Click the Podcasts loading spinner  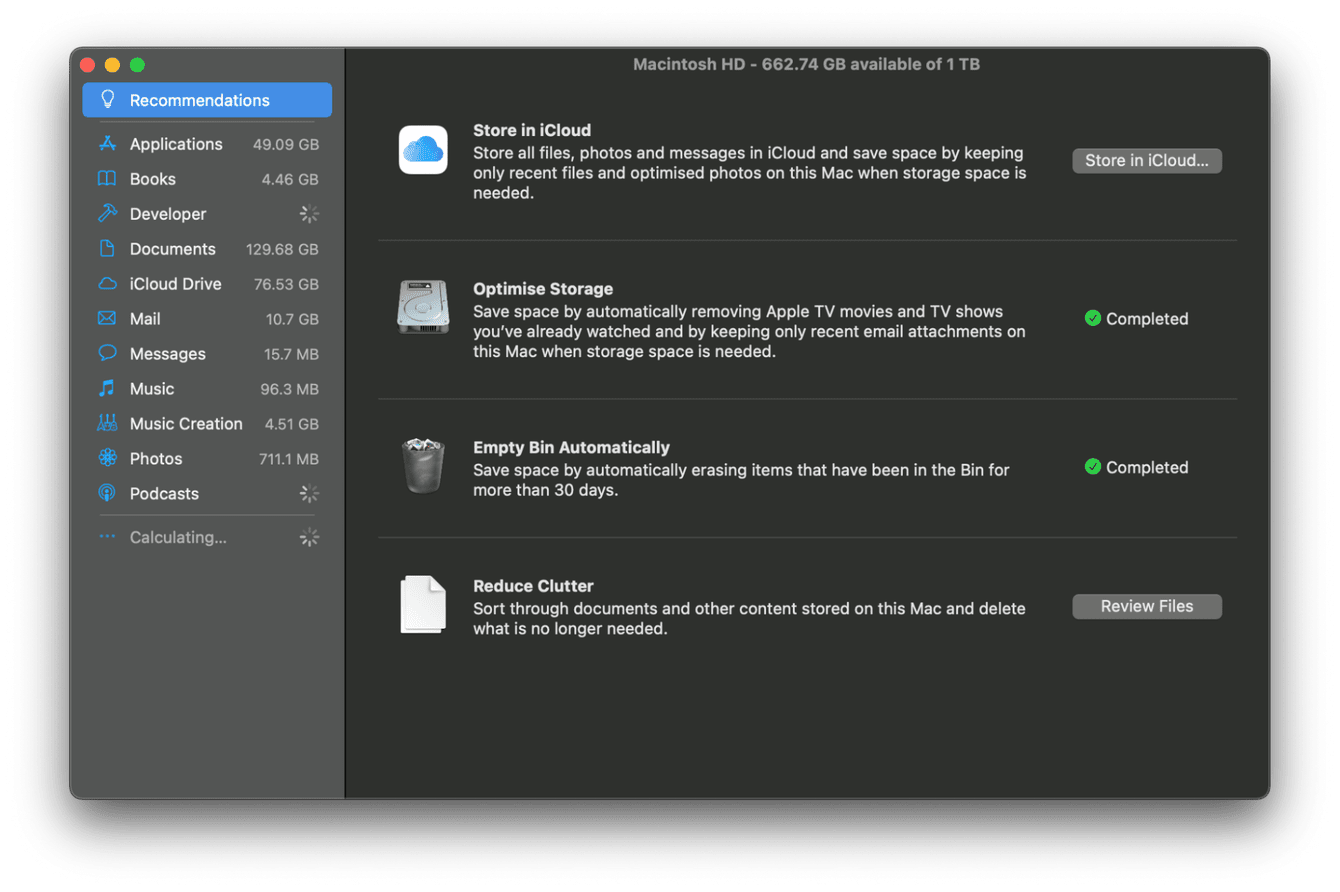click(x=310, y=494)
